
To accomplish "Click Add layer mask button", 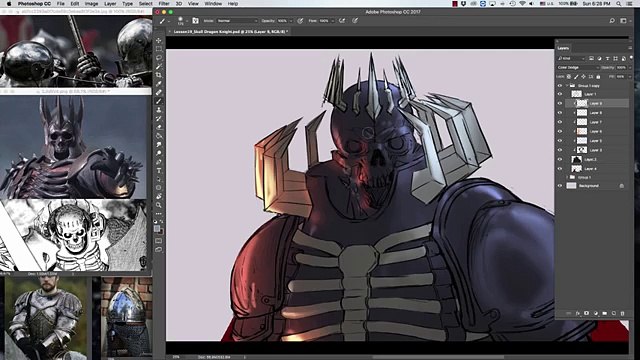I will click(587, 313).
